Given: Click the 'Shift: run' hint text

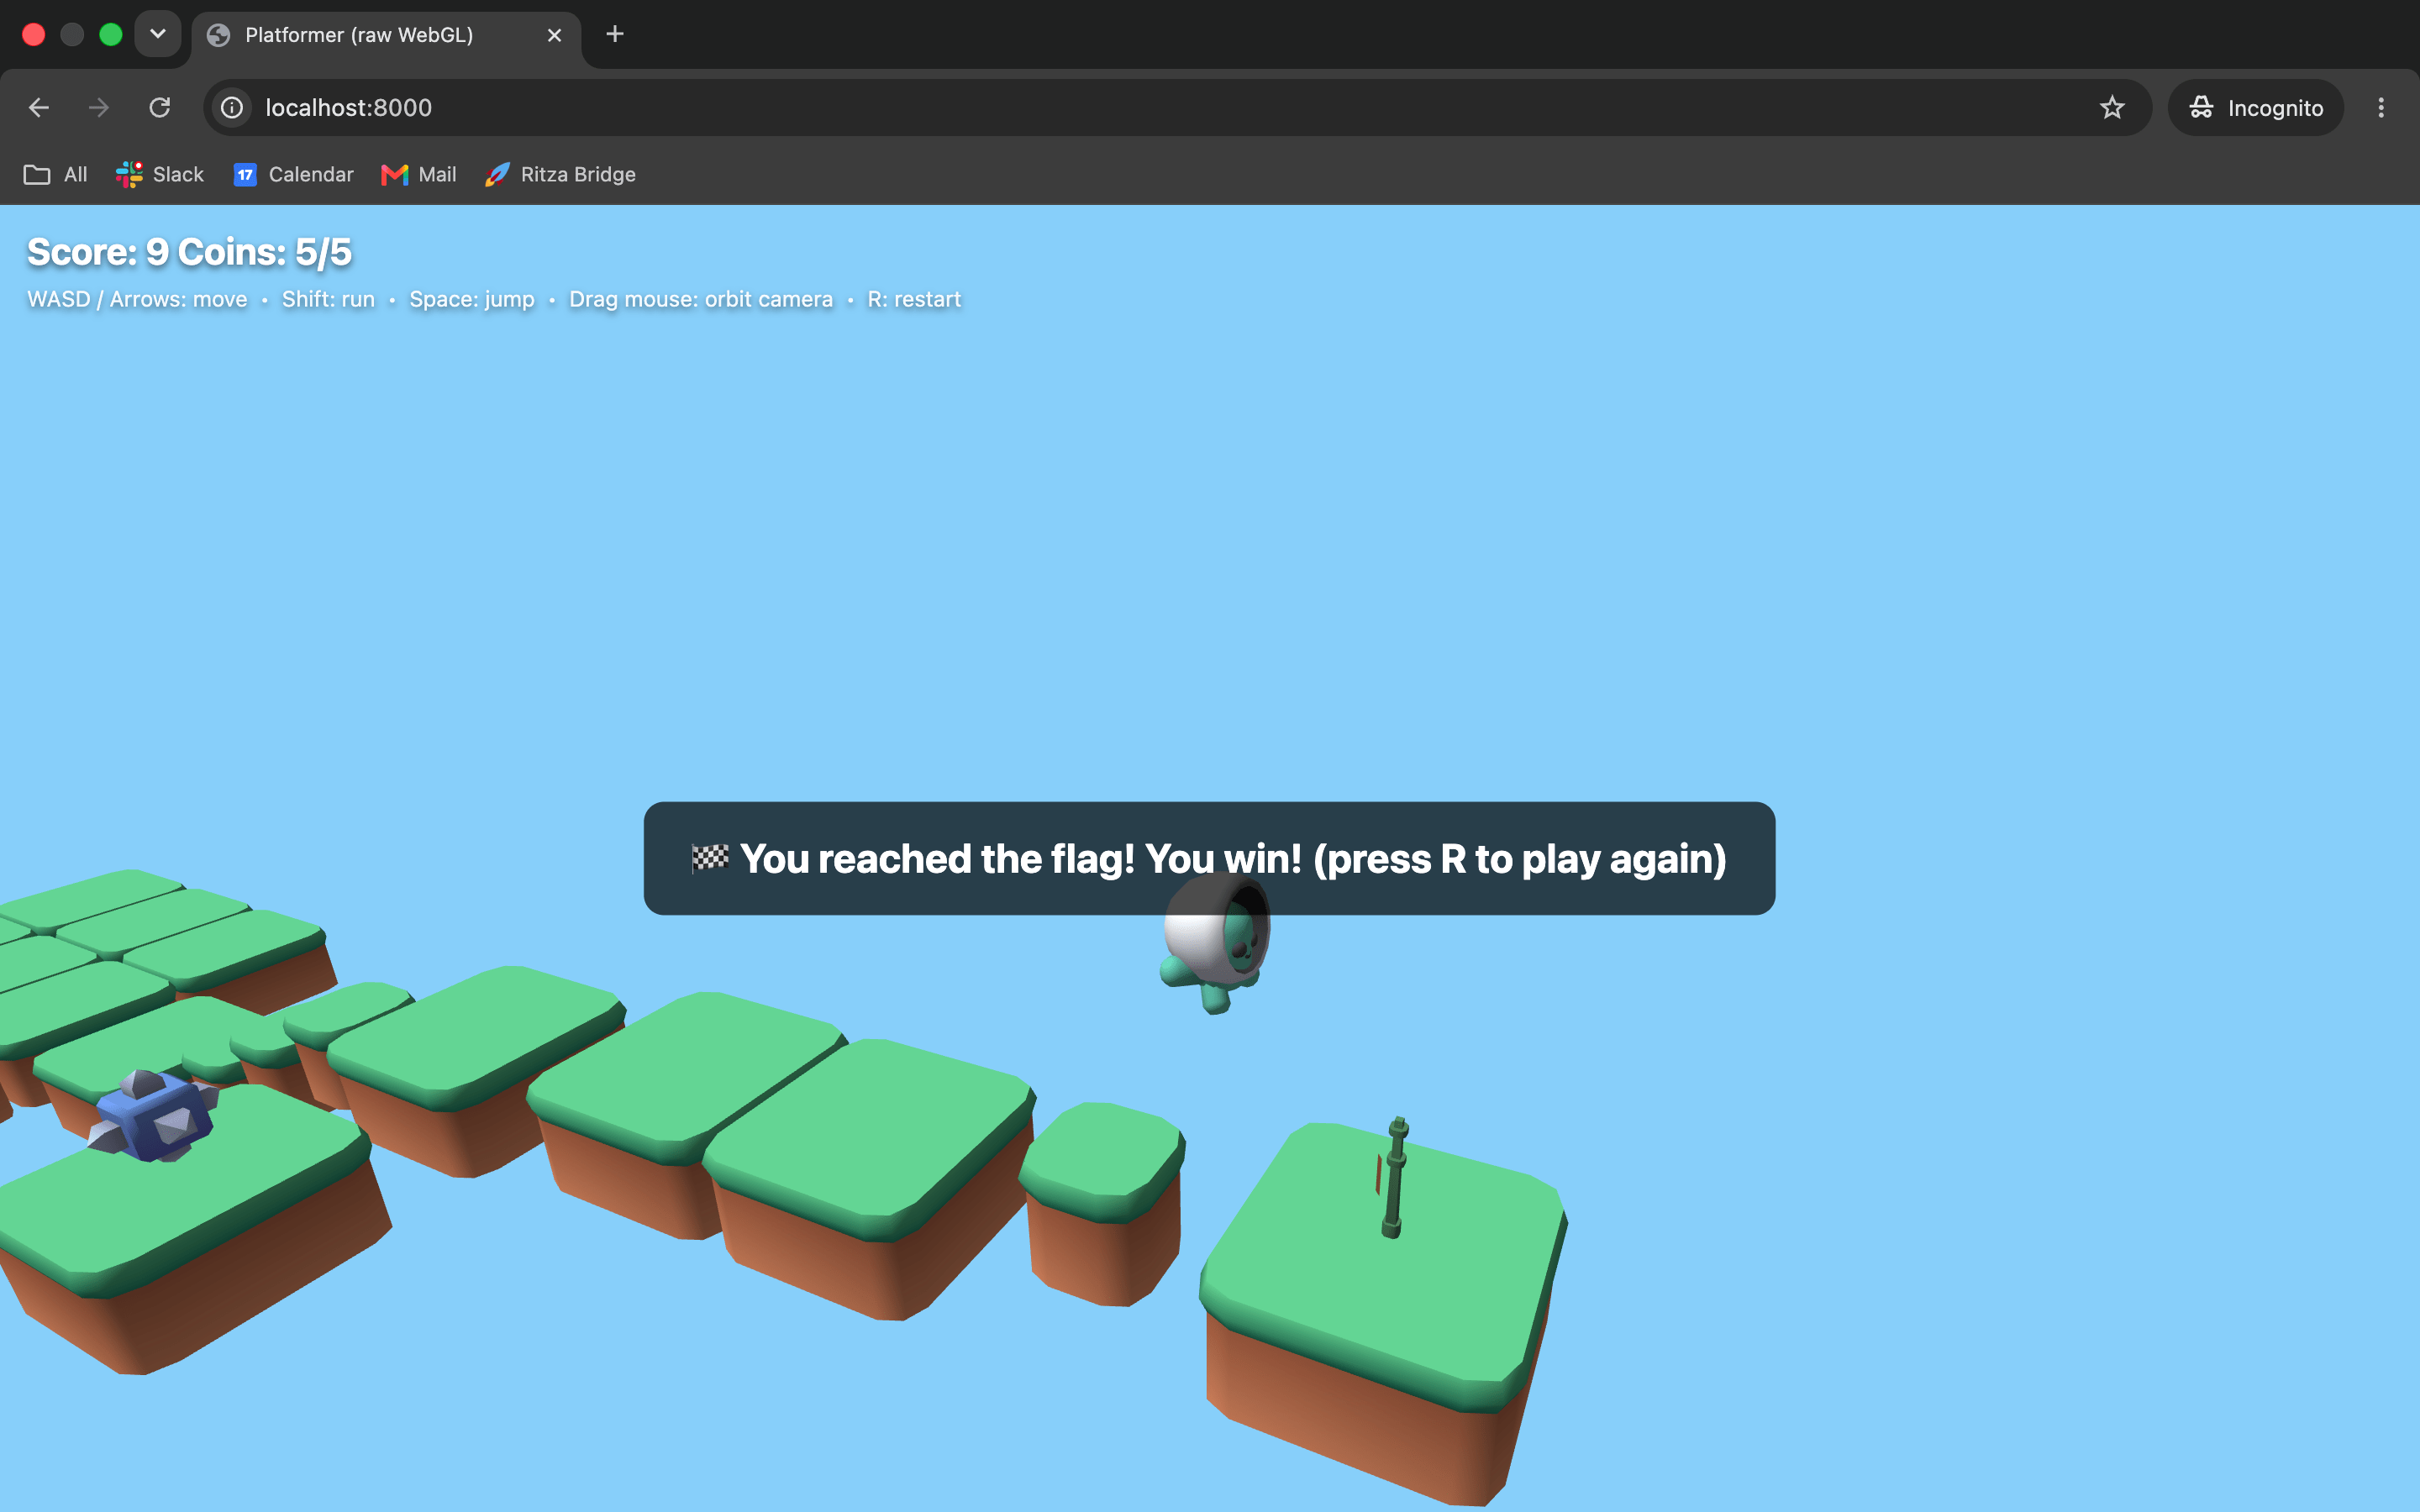Looking at the screenshot, I should pyautogui.click(x=328, y=299).
